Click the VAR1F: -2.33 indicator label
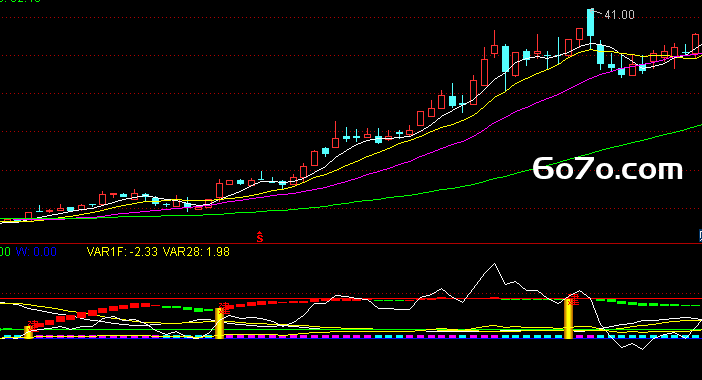 [x=122, y=252]
